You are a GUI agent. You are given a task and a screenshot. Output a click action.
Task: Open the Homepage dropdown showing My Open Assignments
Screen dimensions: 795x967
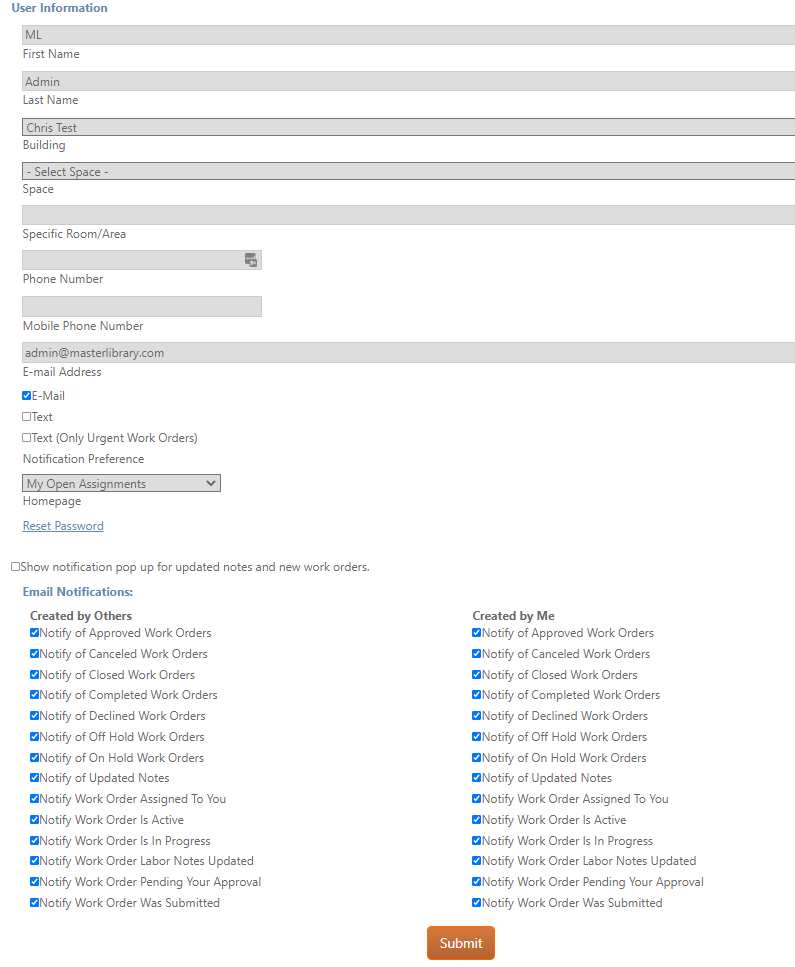click(122, 484)
